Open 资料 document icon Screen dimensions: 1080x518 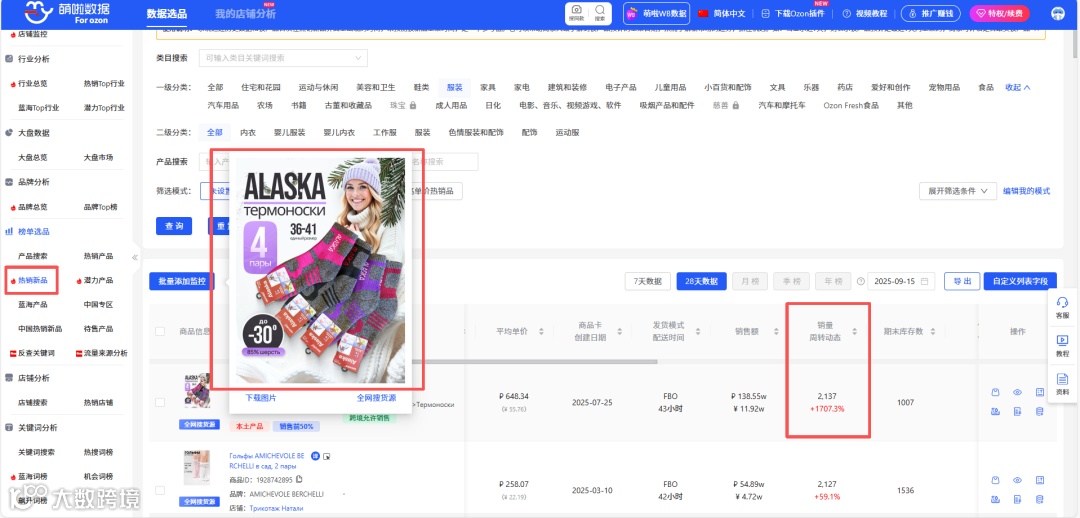(x=1062, y=384)
